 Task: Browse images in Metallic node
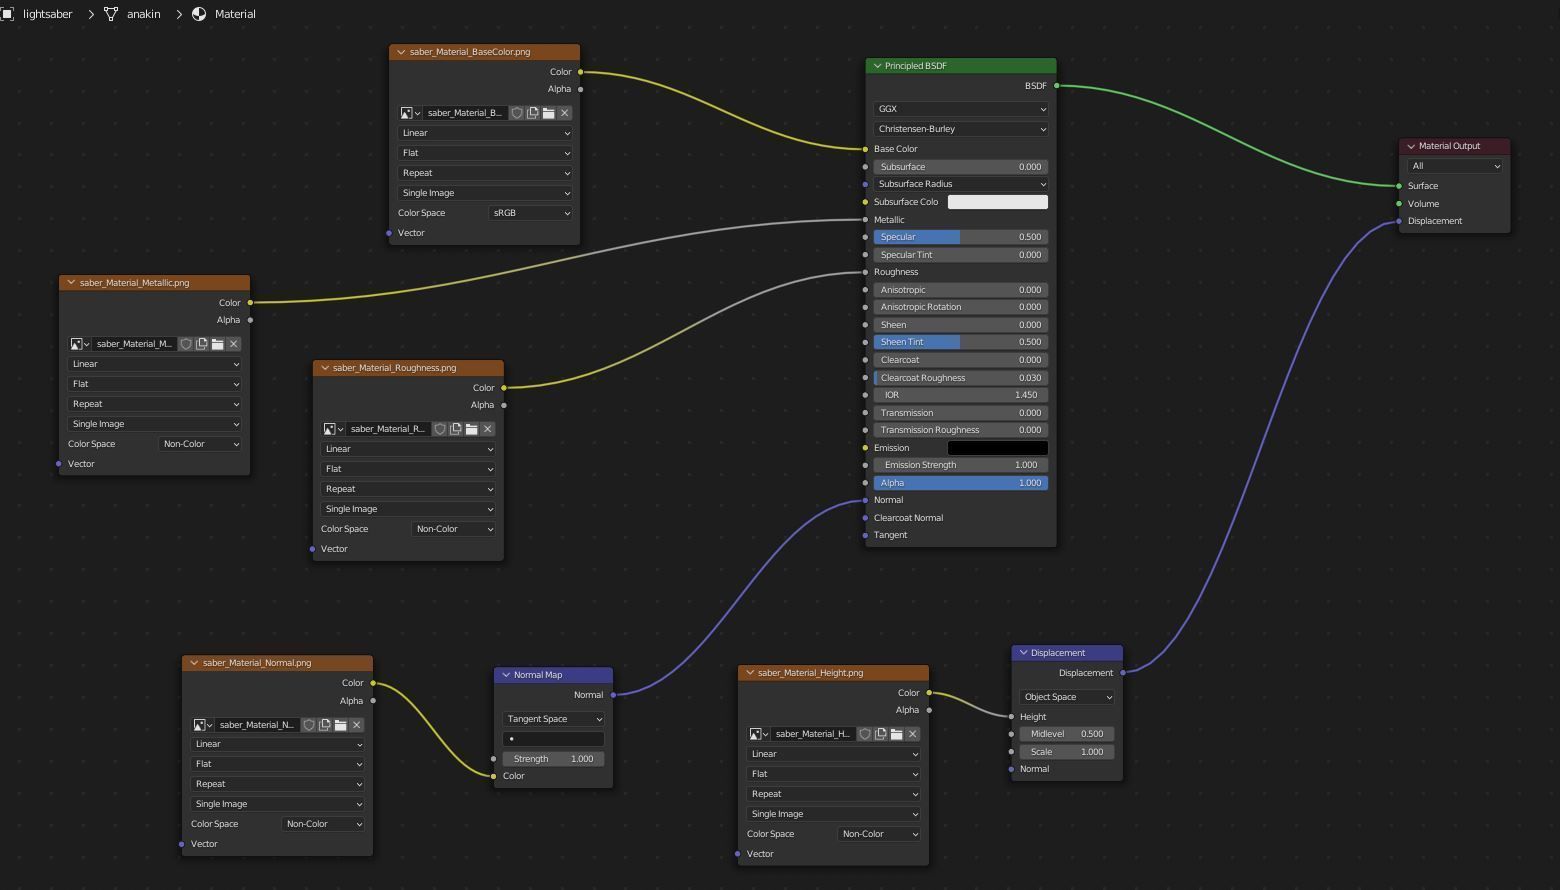[x=79, y=344]
